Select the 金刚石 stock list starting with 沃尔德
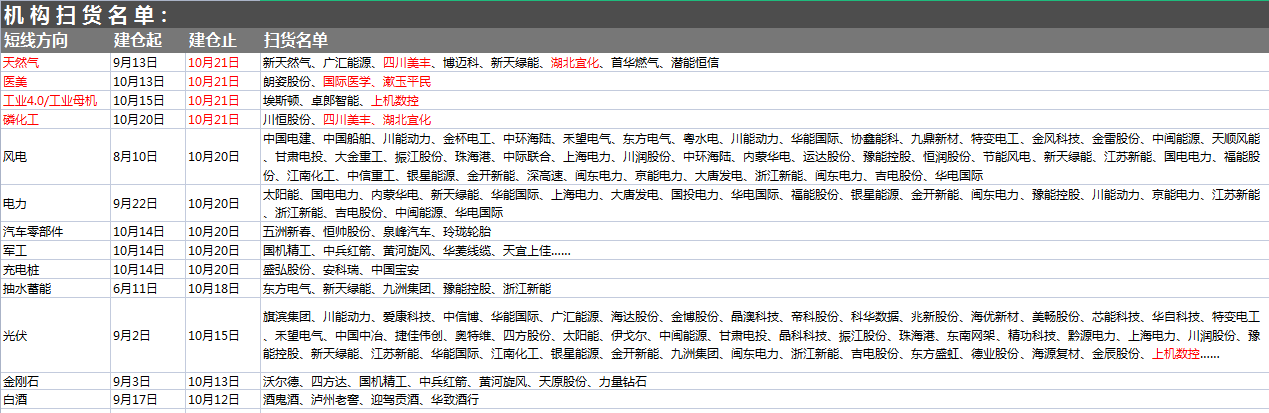 tap(764, 382)
